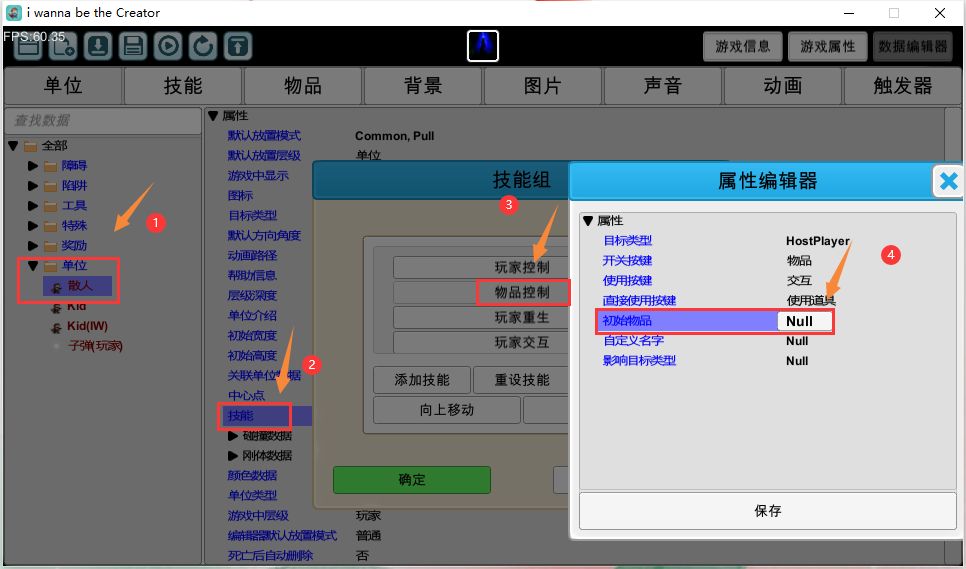The height and width of the screenshot is (569, 966).
Task: Switch to the 触发器 tab
Action: pos(903,86)
